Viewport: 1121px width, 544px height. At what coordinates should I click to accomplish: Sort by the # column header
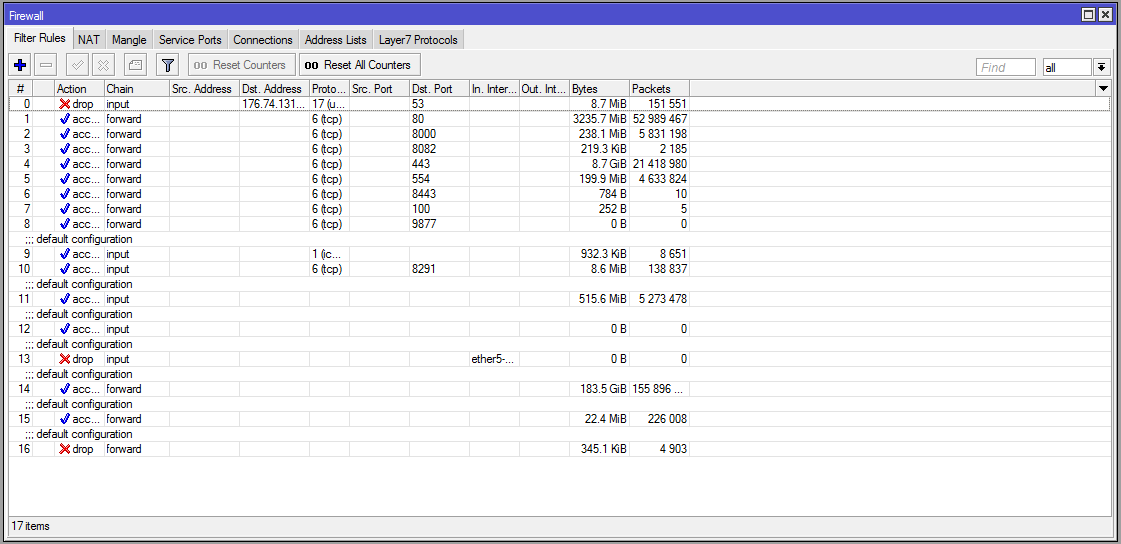(21, 89)
